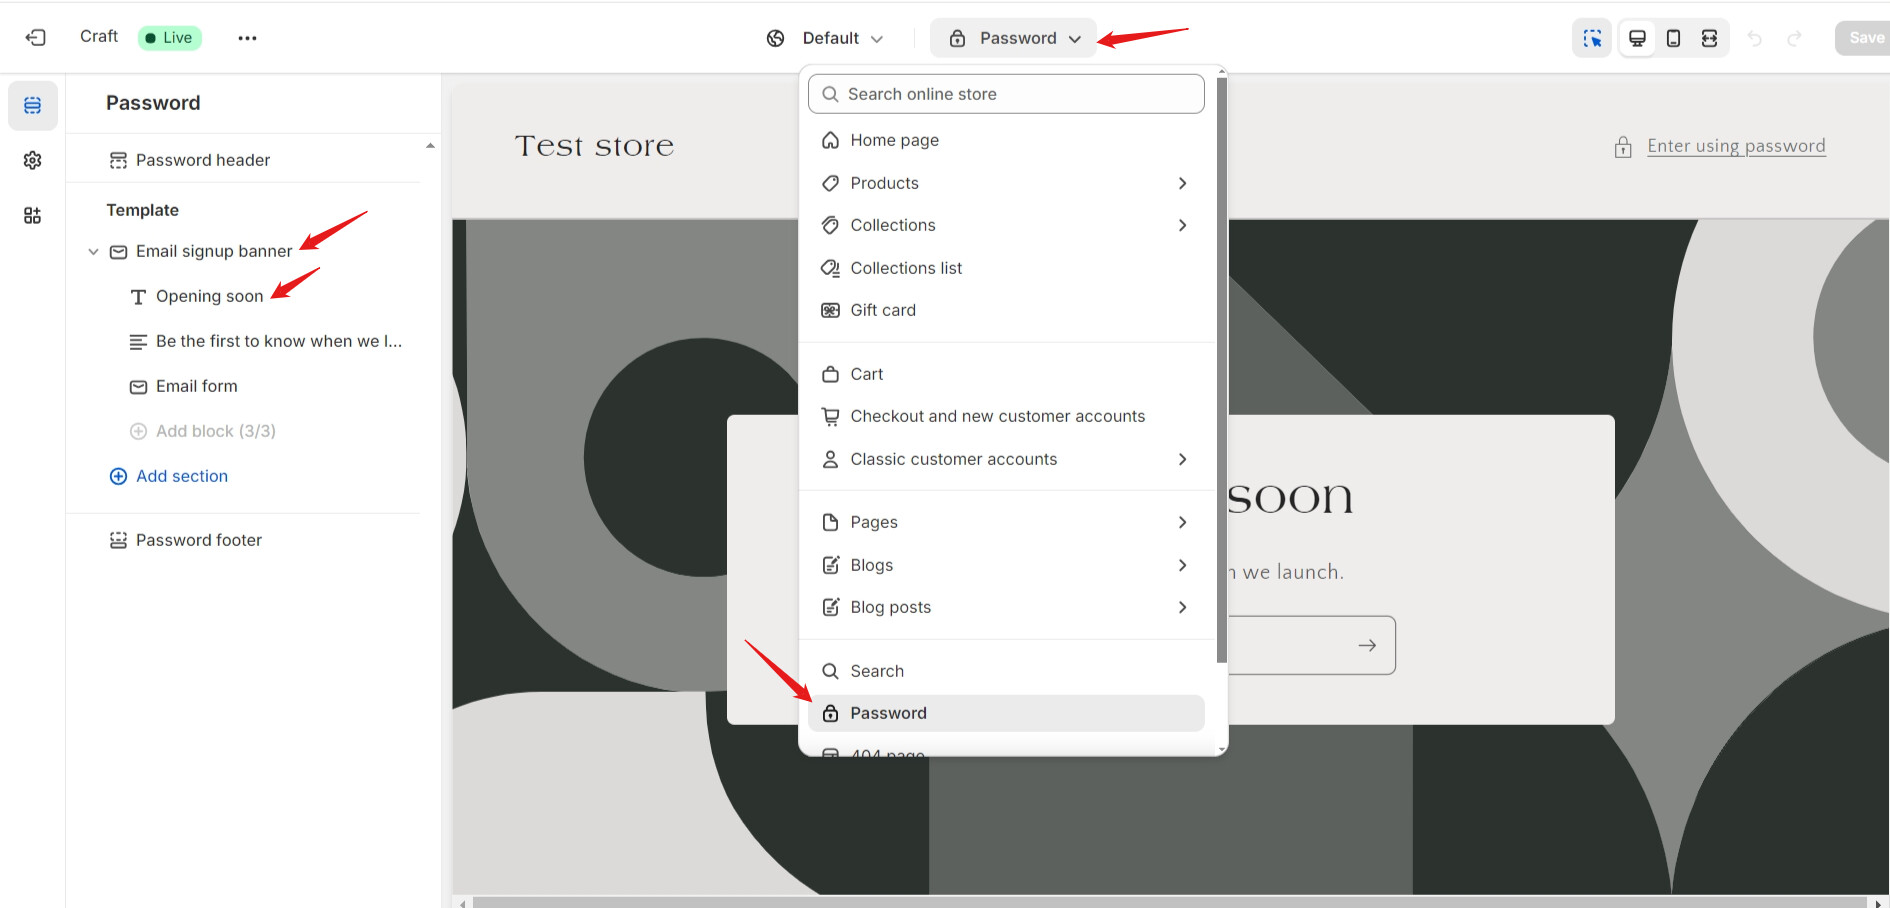1890x908 pixels.
Task: Click the undo arrow icon
Action: [x=1754, y=38]
